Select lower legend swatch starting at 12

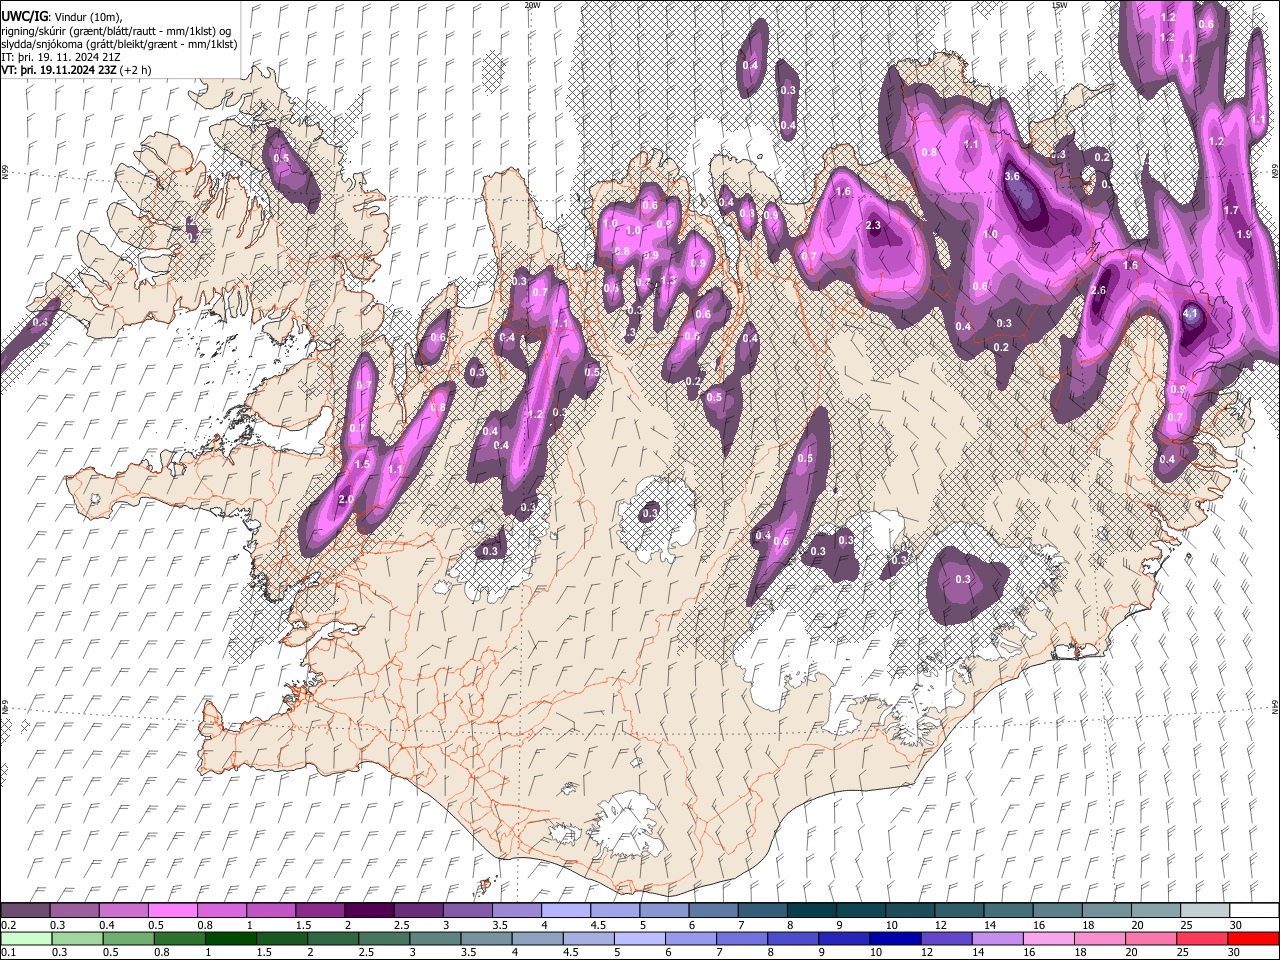coord(945,938)
